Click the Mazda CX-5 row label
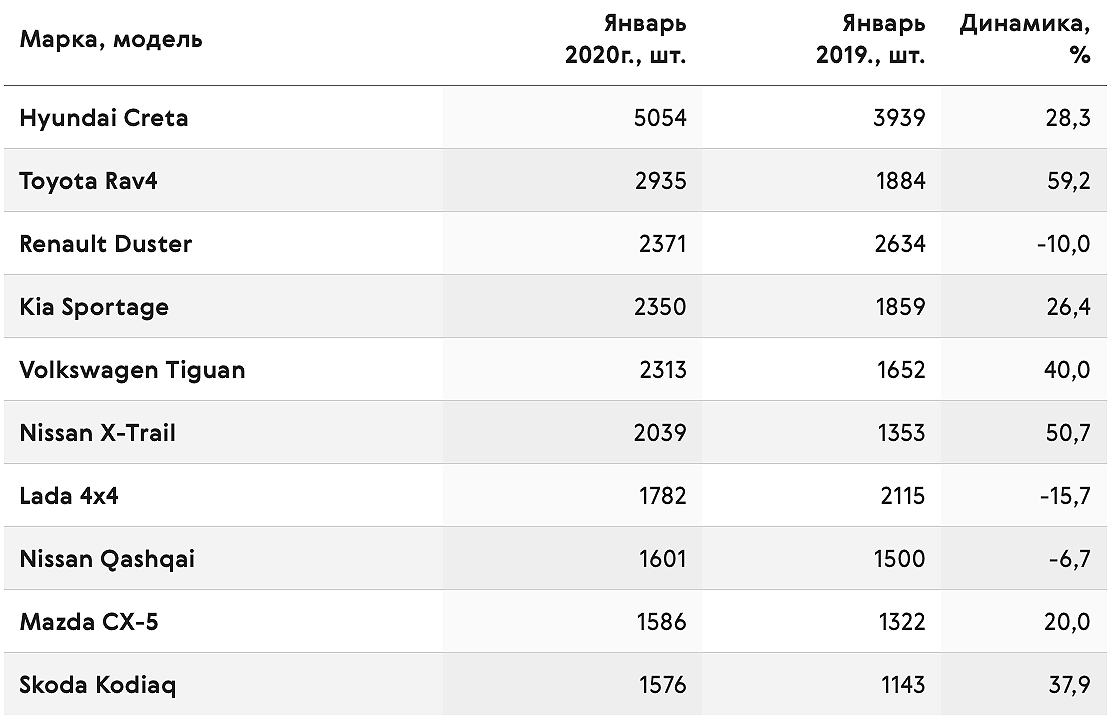Viewport: 1112px width, 721px height. [x=89, y=622]
